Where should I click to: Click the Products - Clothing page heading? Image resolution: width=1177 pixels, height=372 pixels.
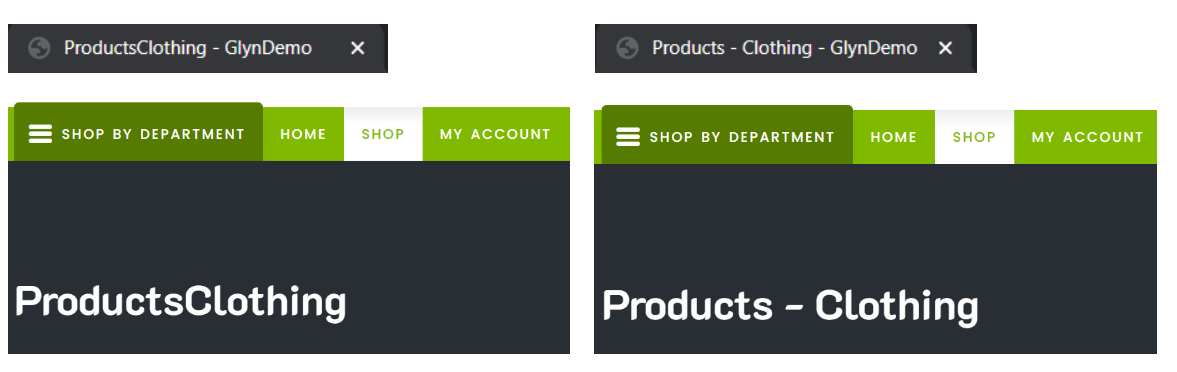(x=790, y=306)
